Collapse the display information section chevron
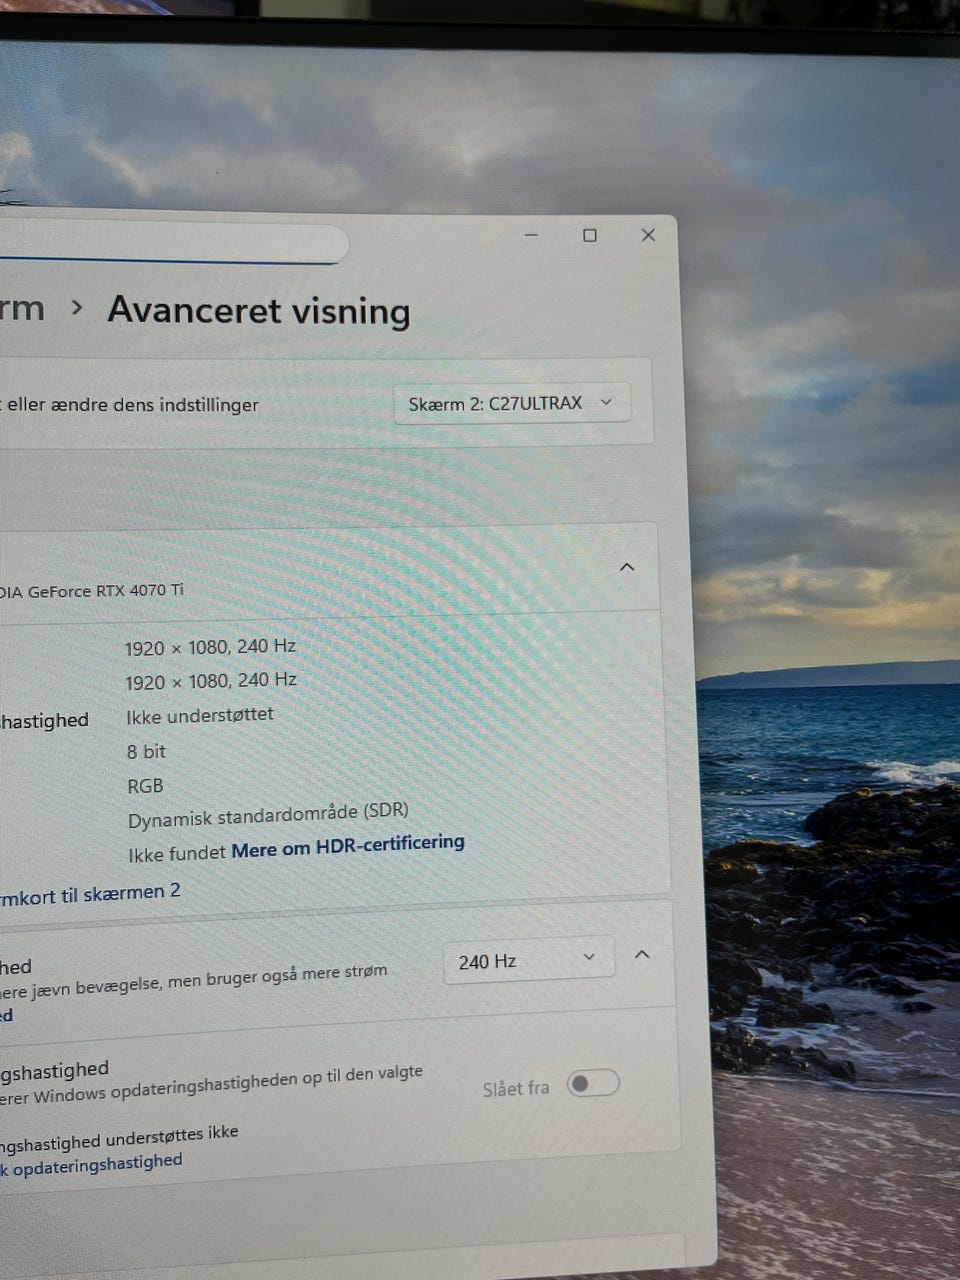Image resolution: width=960 pixels, height=1280 pixels. [x=627, y=567]
